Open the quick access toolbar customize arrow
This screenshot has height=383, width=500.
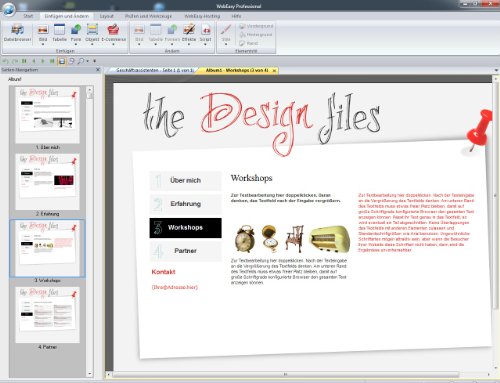pos(95,61)
